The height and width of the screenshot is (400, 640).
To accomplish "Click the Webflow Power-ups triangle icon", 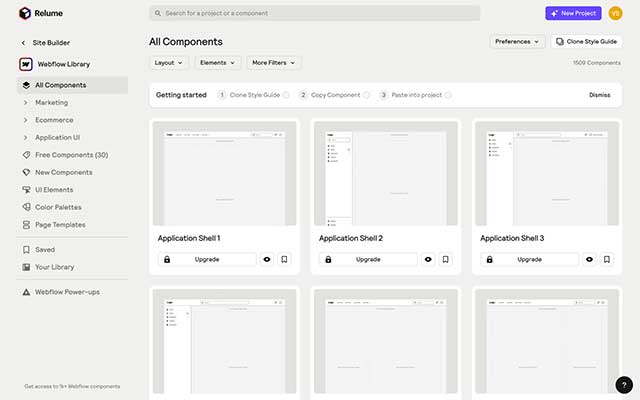I will point(26,292).
